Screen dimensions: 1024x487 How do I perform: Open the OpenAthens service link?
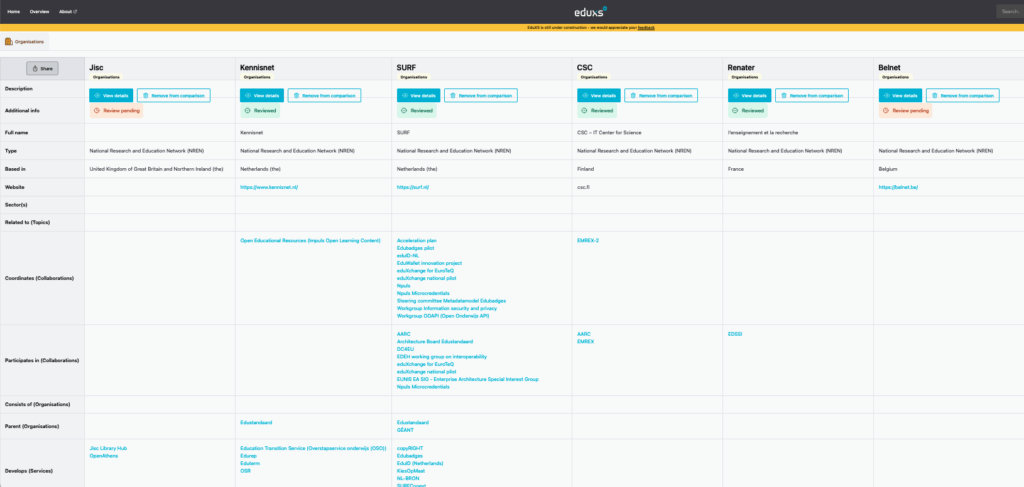point(104,456)
